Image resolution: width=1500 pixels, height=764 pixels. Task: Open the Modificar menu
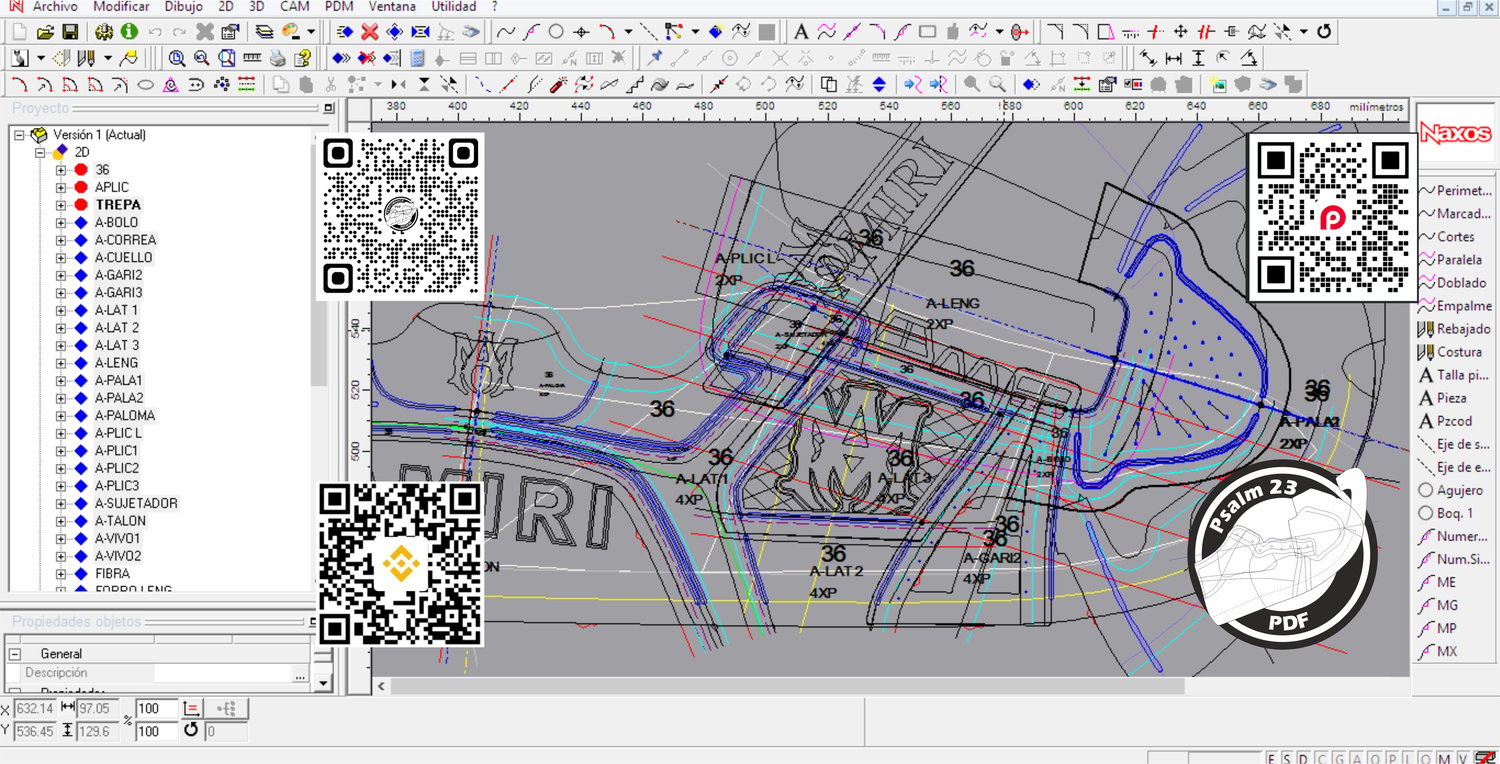[121, 6]
